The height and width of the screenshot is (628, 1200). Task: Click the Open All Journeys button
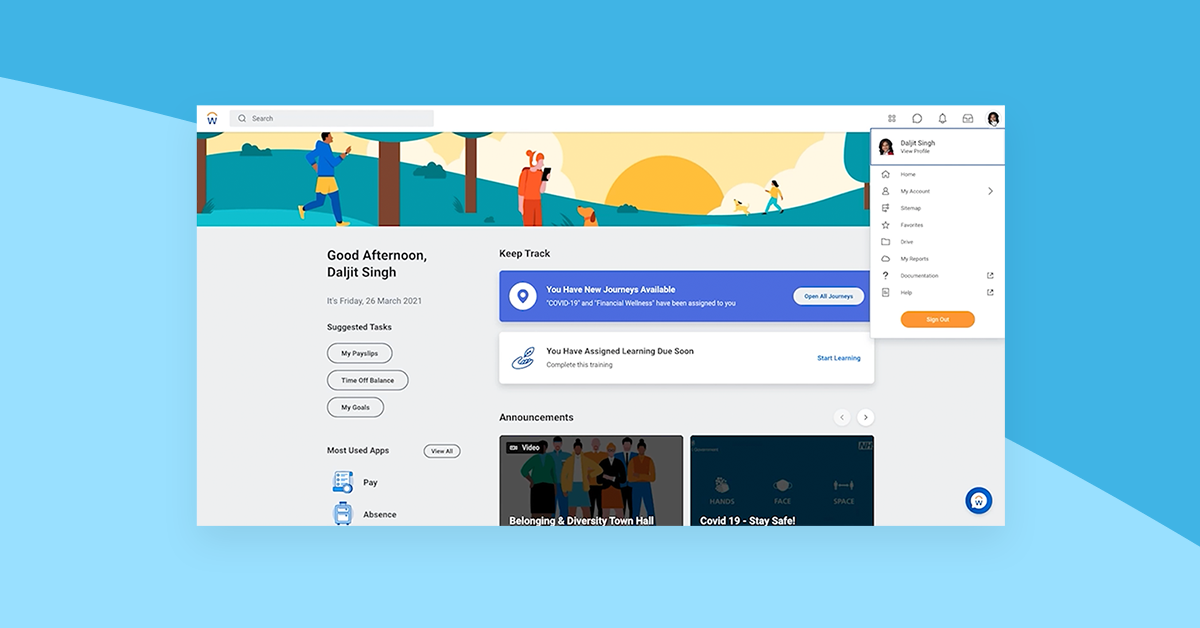click(x=828, y=295)
